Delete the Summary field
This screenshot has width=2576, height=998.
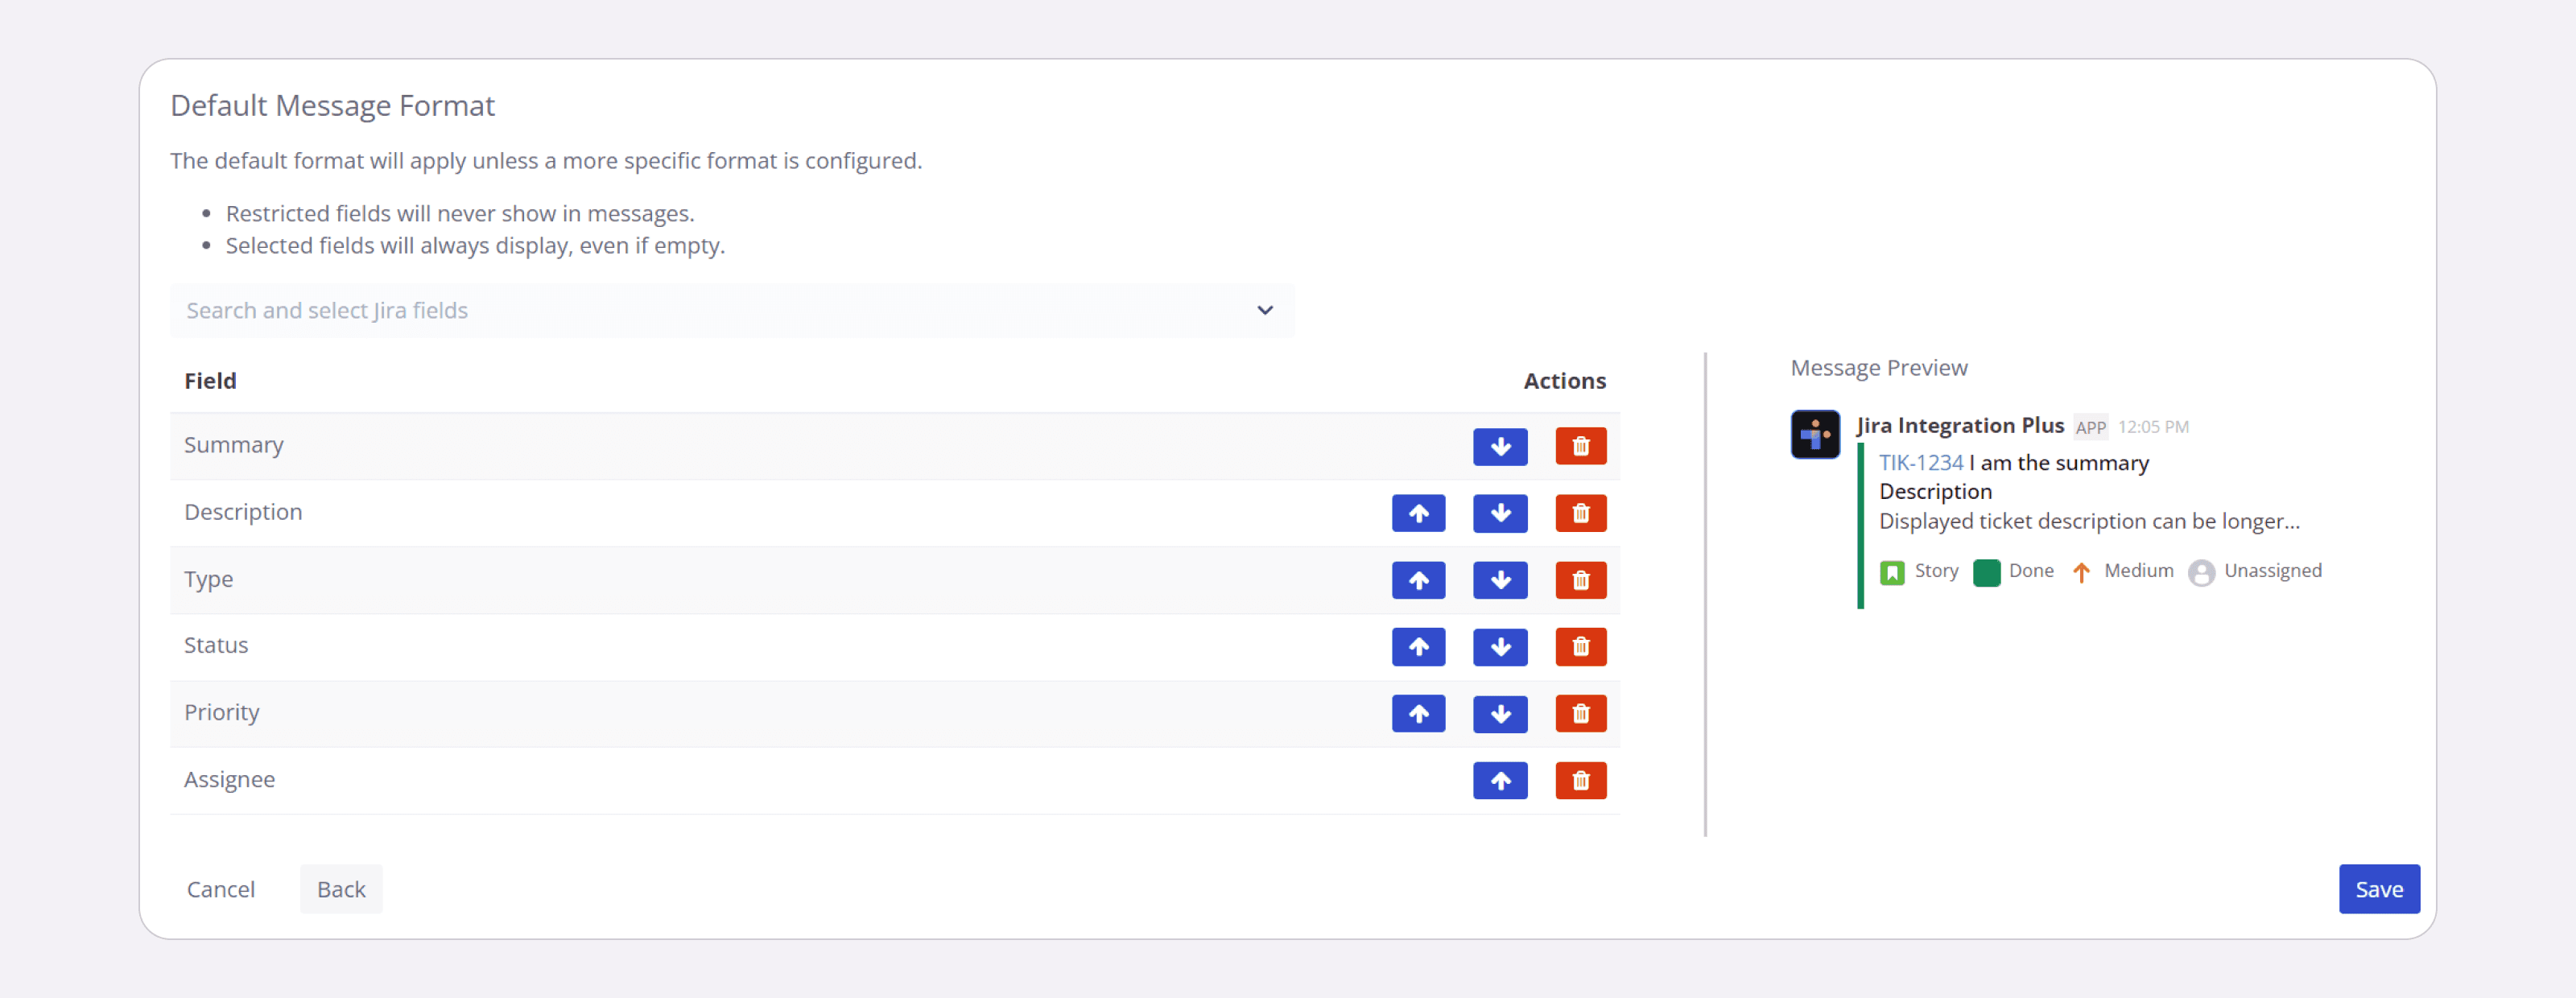pos(1581,446)
